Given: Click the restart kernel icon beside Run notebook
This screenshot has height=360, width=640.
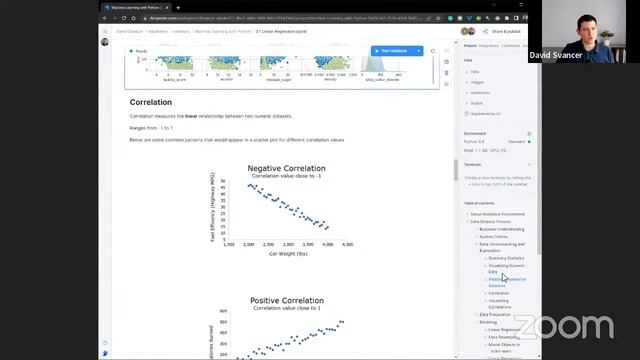Looking at the screenshot, I should click(433, 51).
